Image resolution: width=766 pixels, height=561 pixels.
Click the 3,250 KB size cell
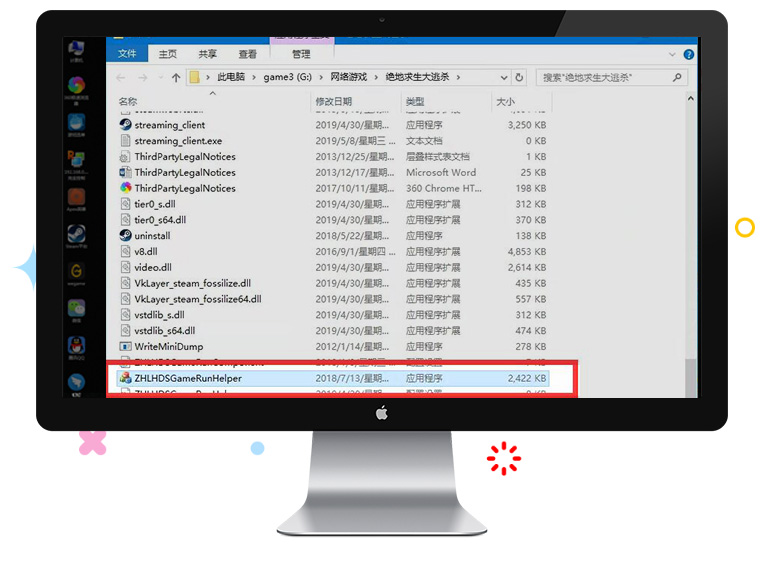coord(527,125)
